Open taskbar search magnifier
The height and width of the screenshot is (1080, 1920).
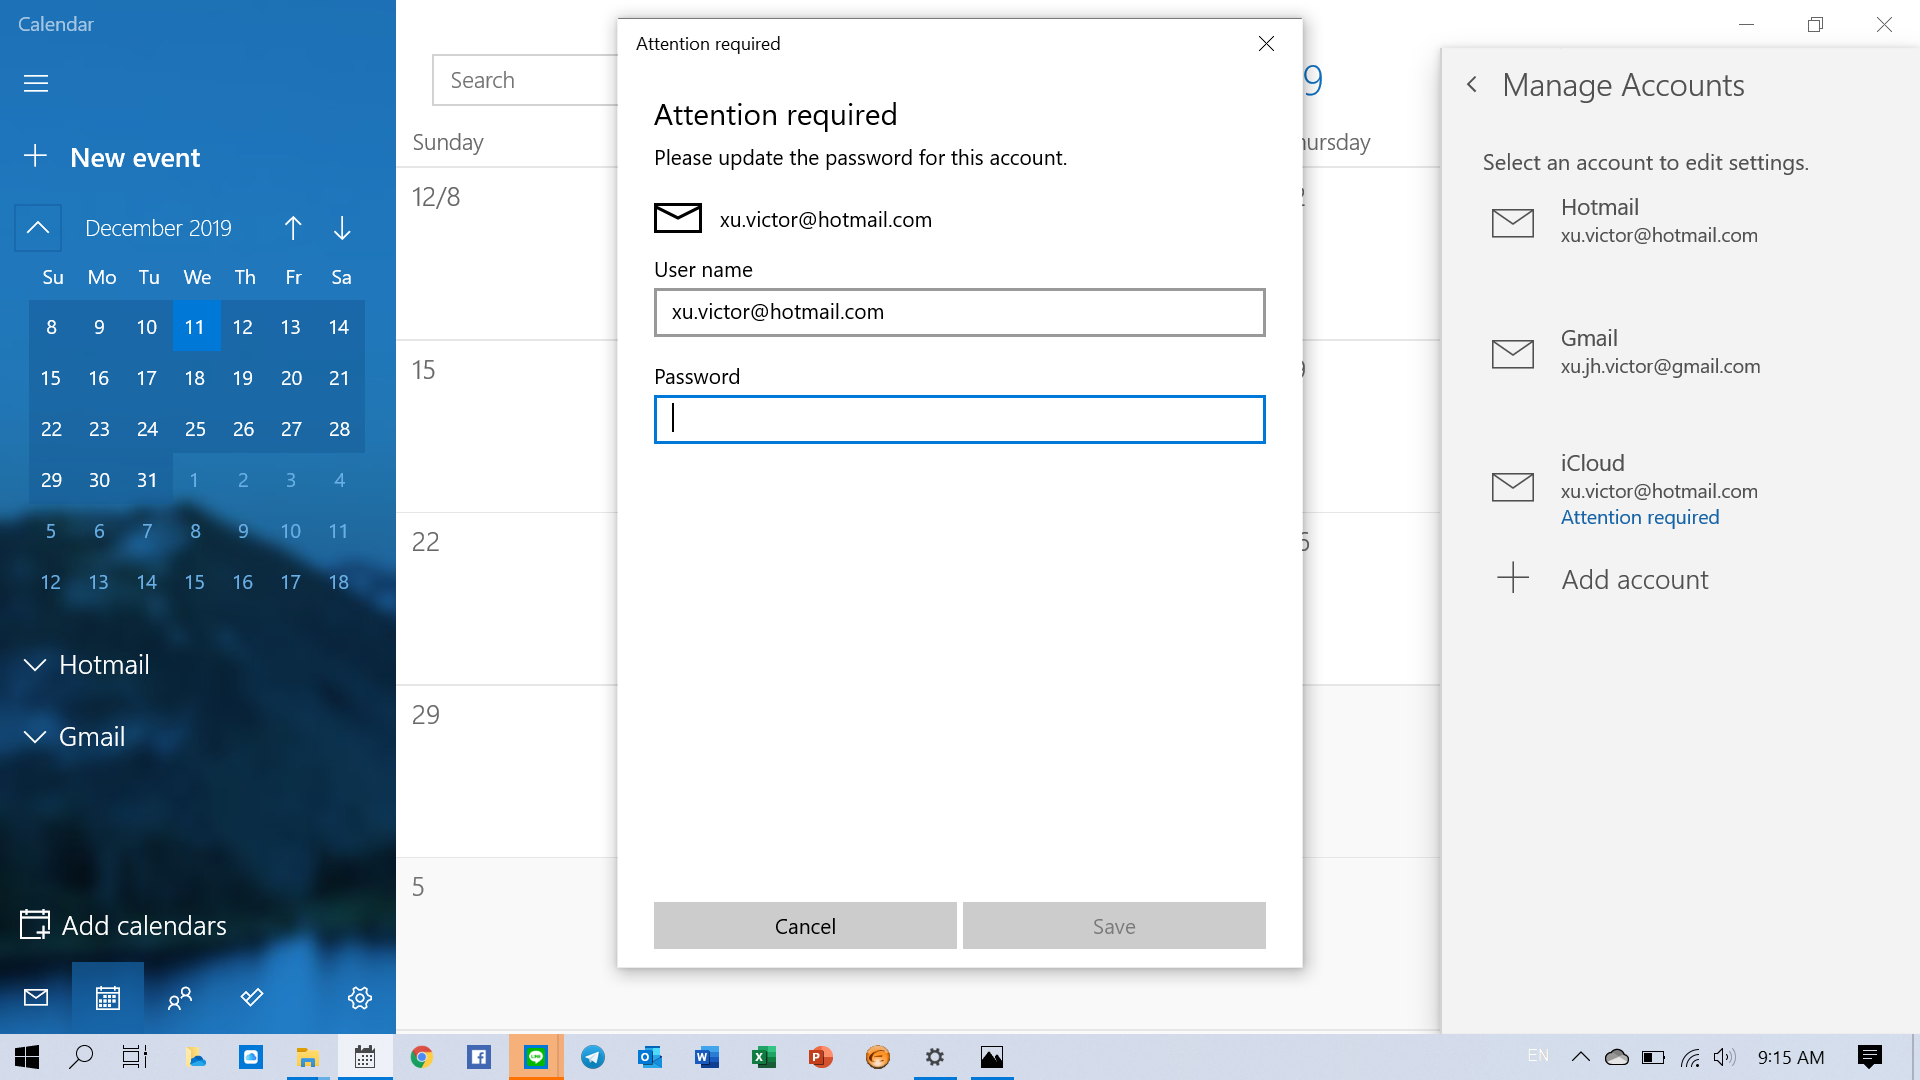click(81, 1057)
